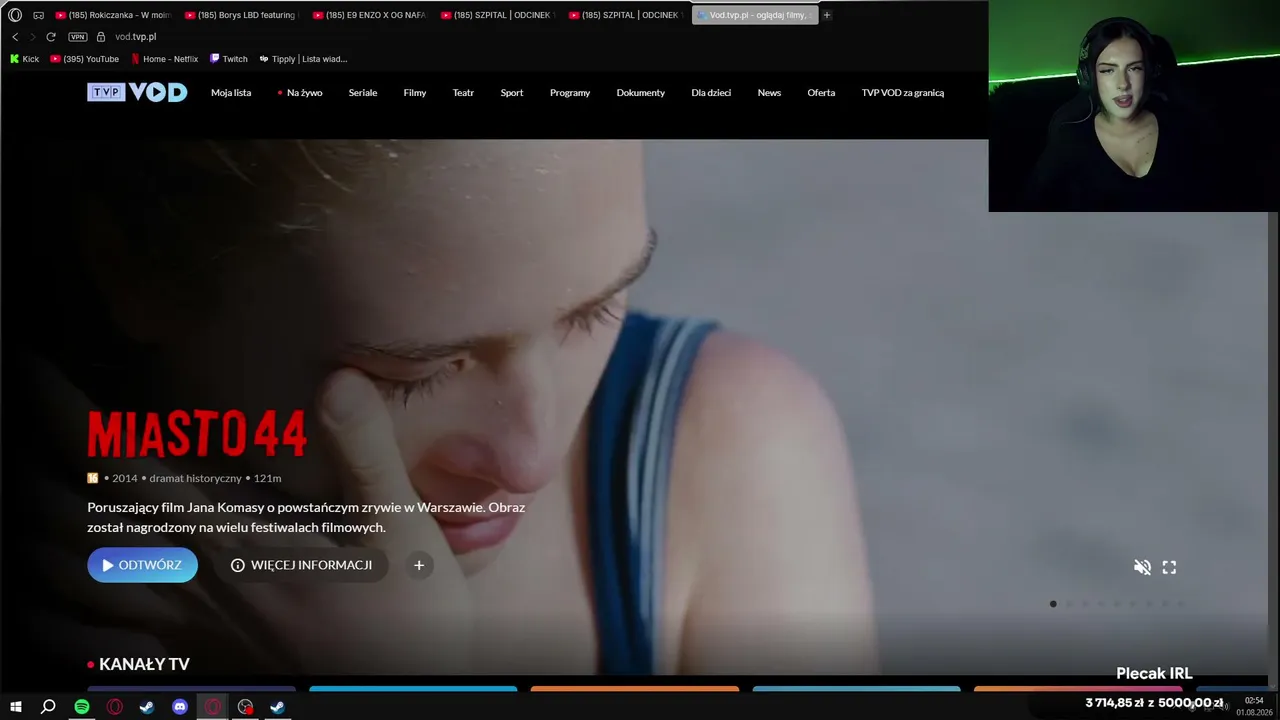The width and height of the screenshot is (1280, 720).
Task: Click the TVP VOD logo
Action: pos(137,92)
